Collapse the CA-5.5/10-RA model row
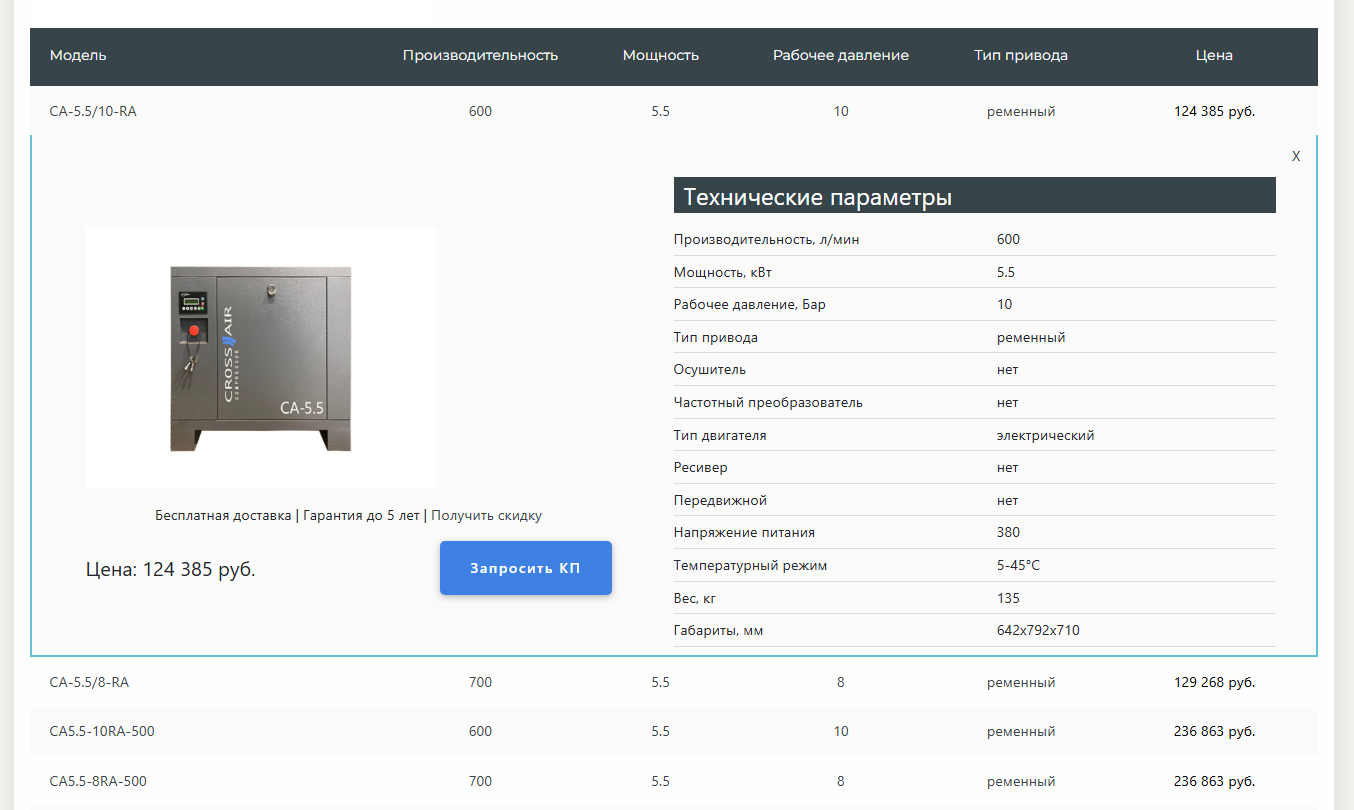The image size is (1354, 810). (x=93, y=111)
